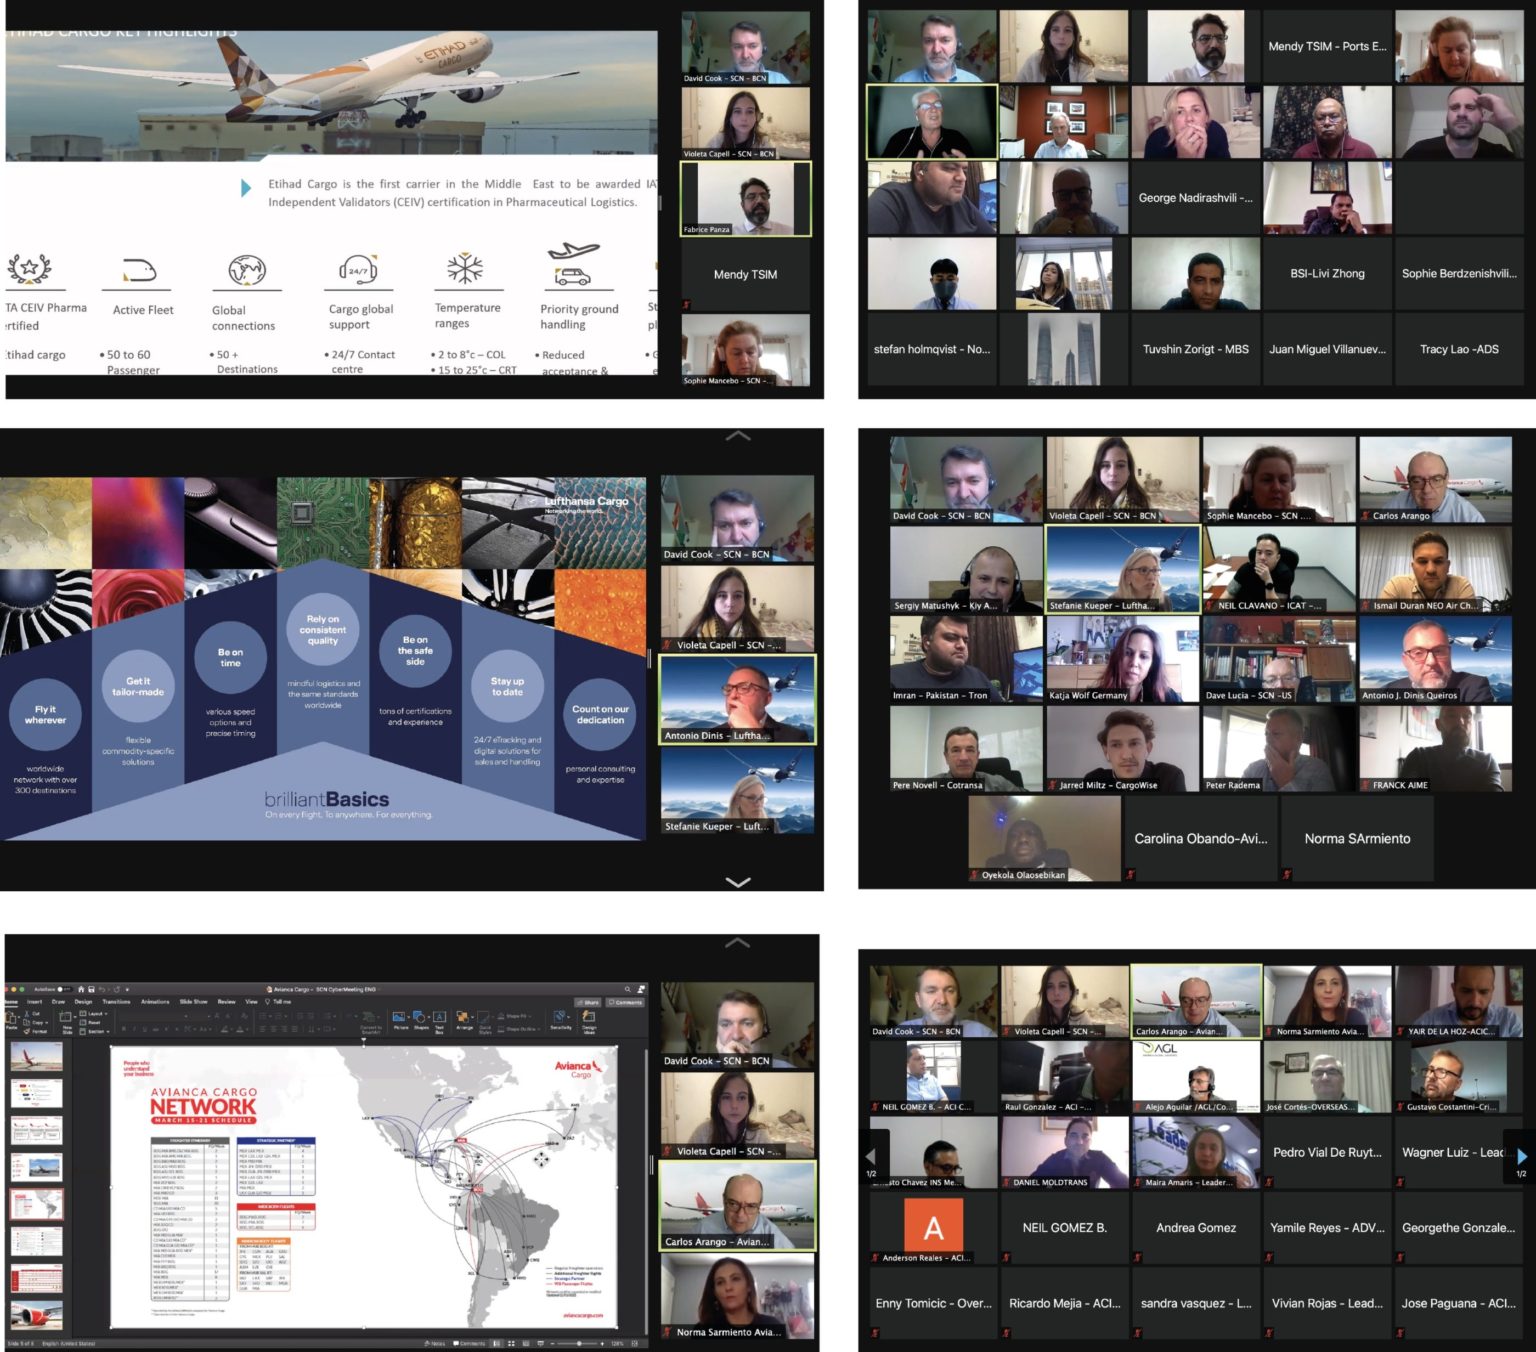Click Convert to SmartArt icon
Screen dimensions: 1536x1352
pos(370,1017)
